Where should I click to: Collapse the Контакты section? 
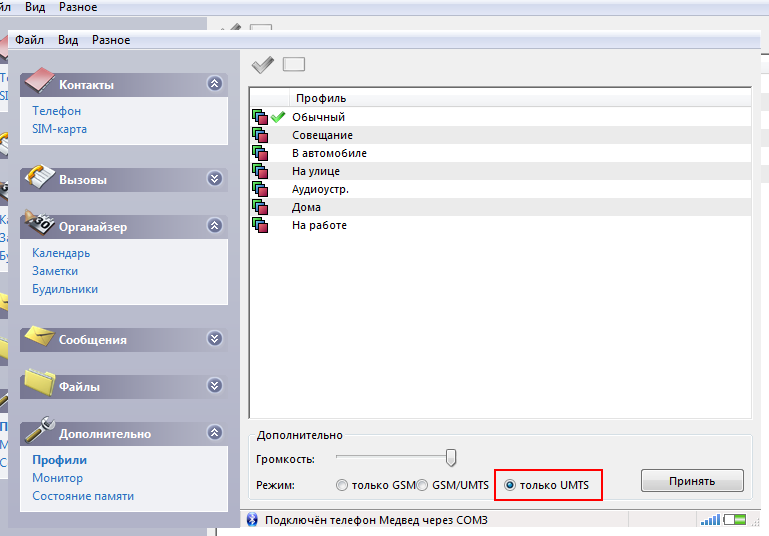[x=214, y=84]
